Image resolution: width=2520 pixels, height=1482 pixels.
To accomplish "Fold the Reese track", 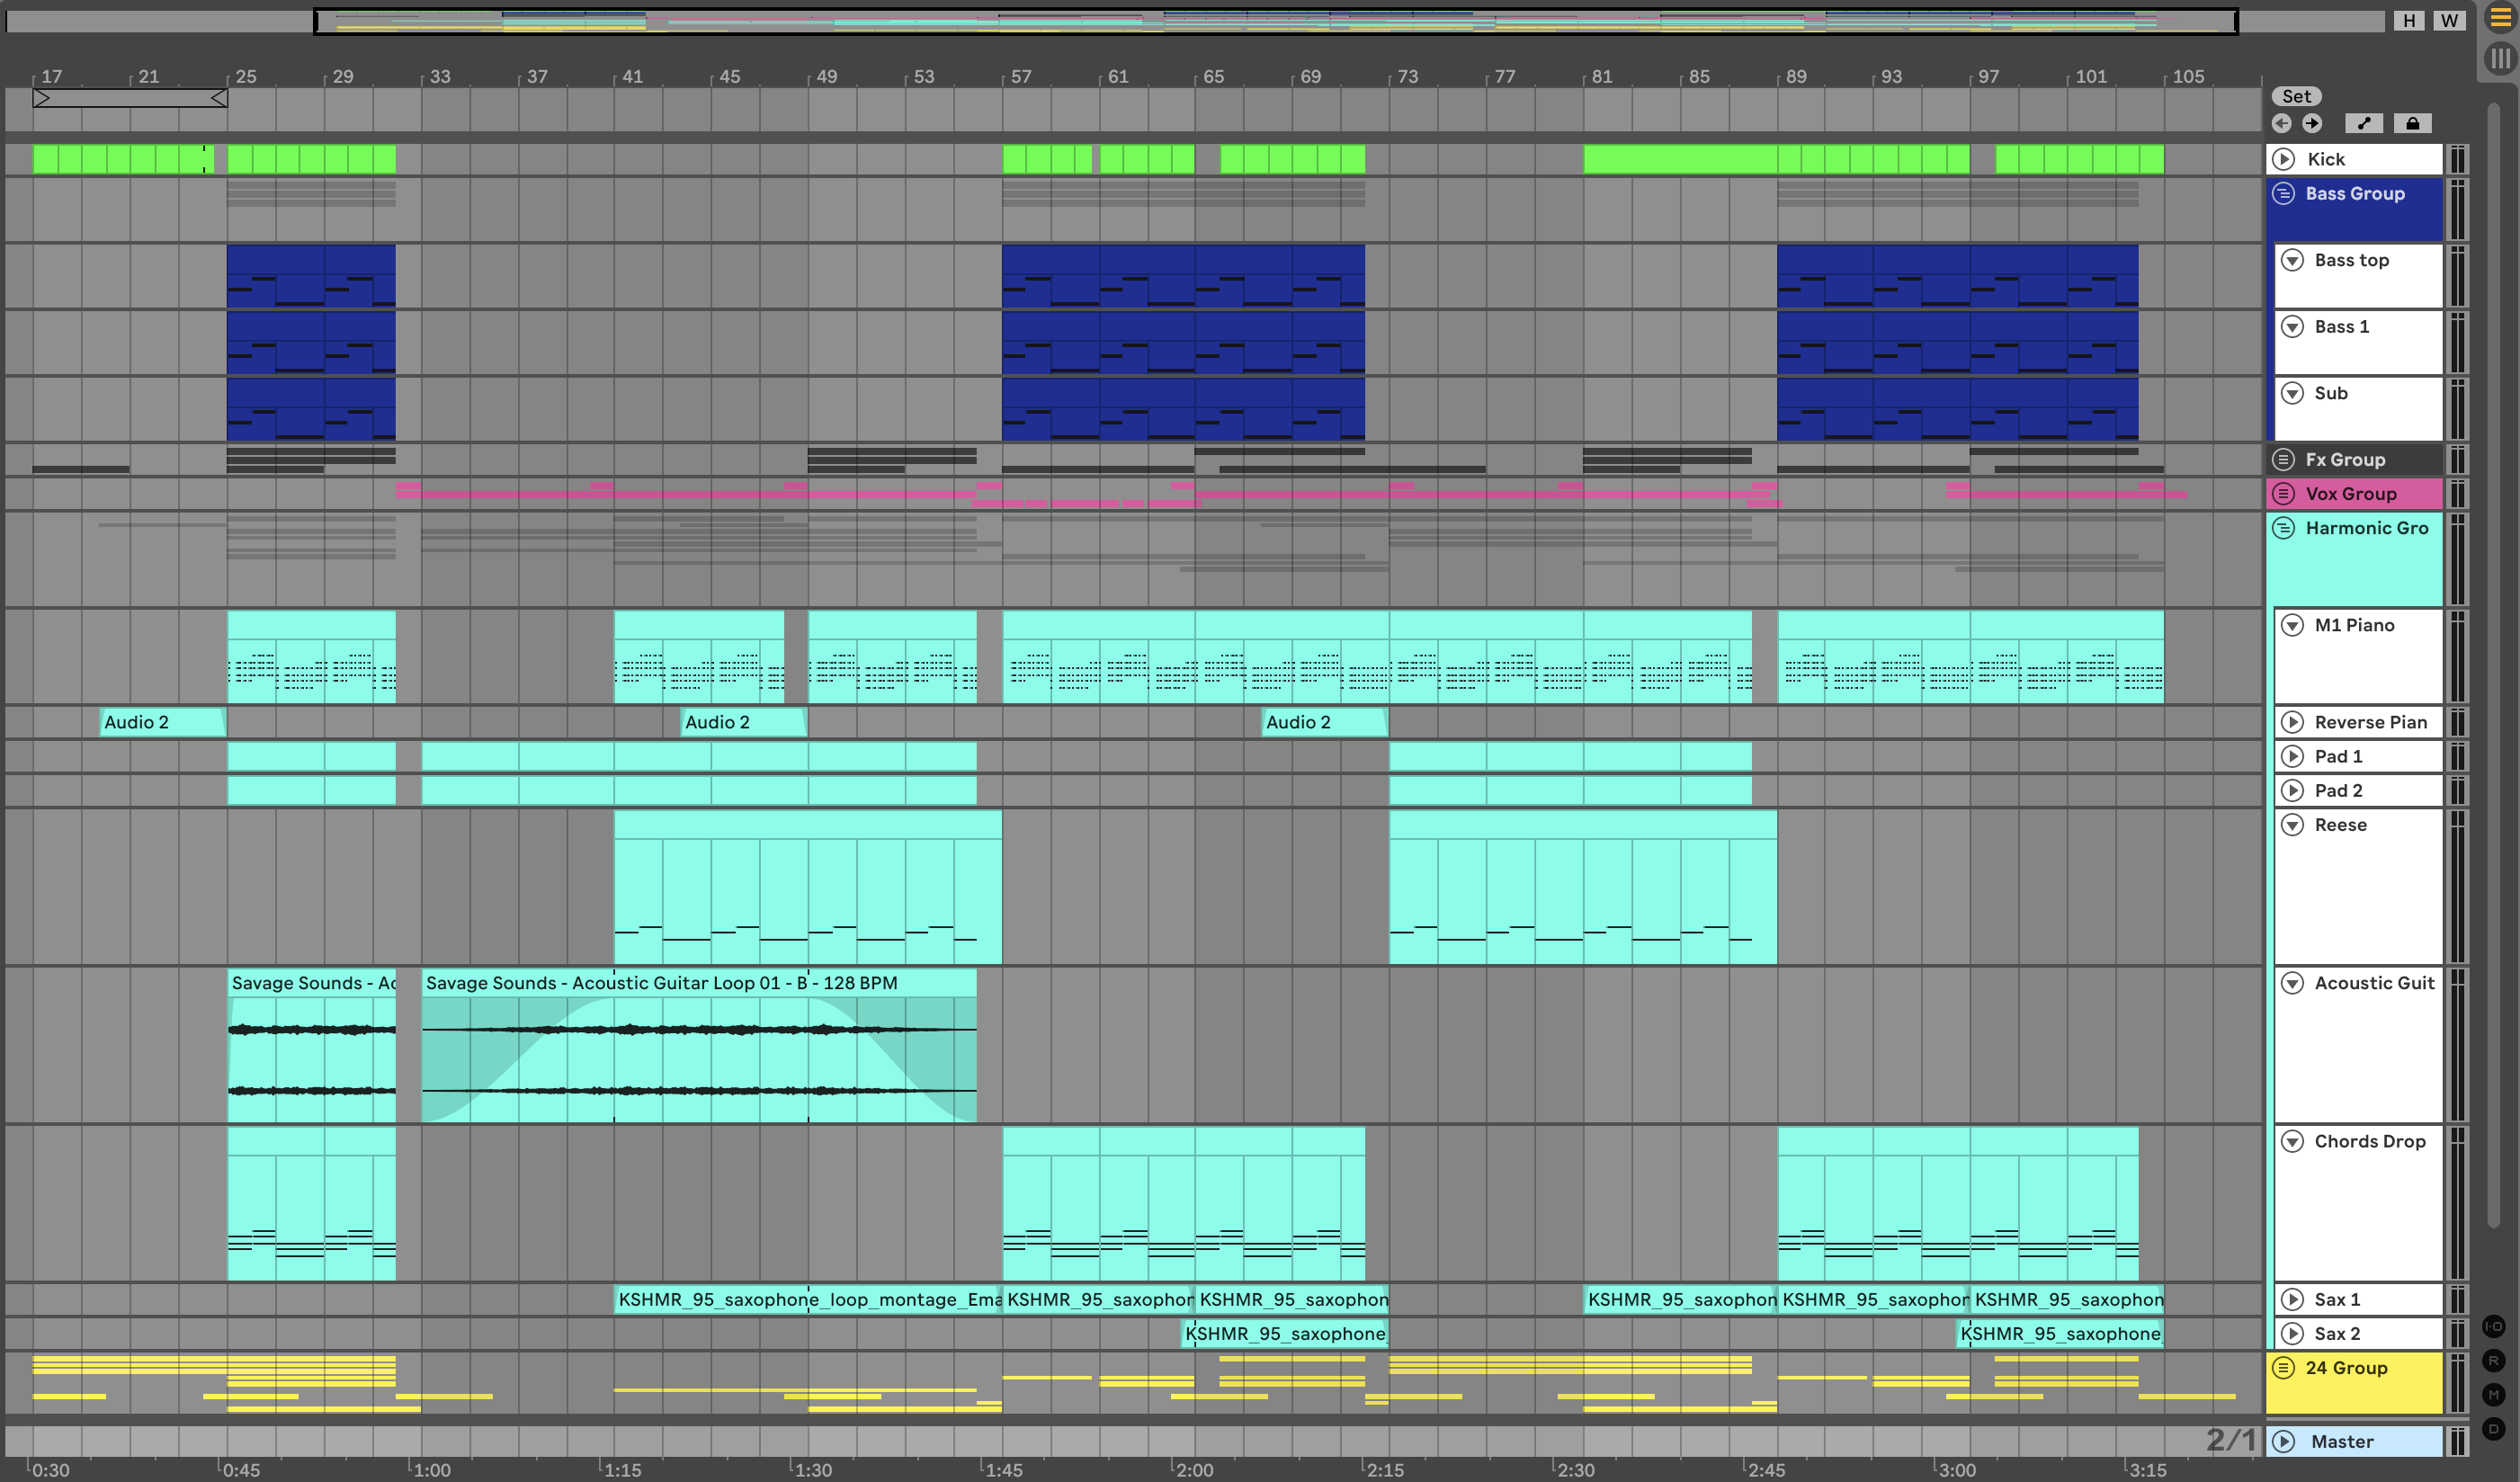I will (x=2292, y=825).
